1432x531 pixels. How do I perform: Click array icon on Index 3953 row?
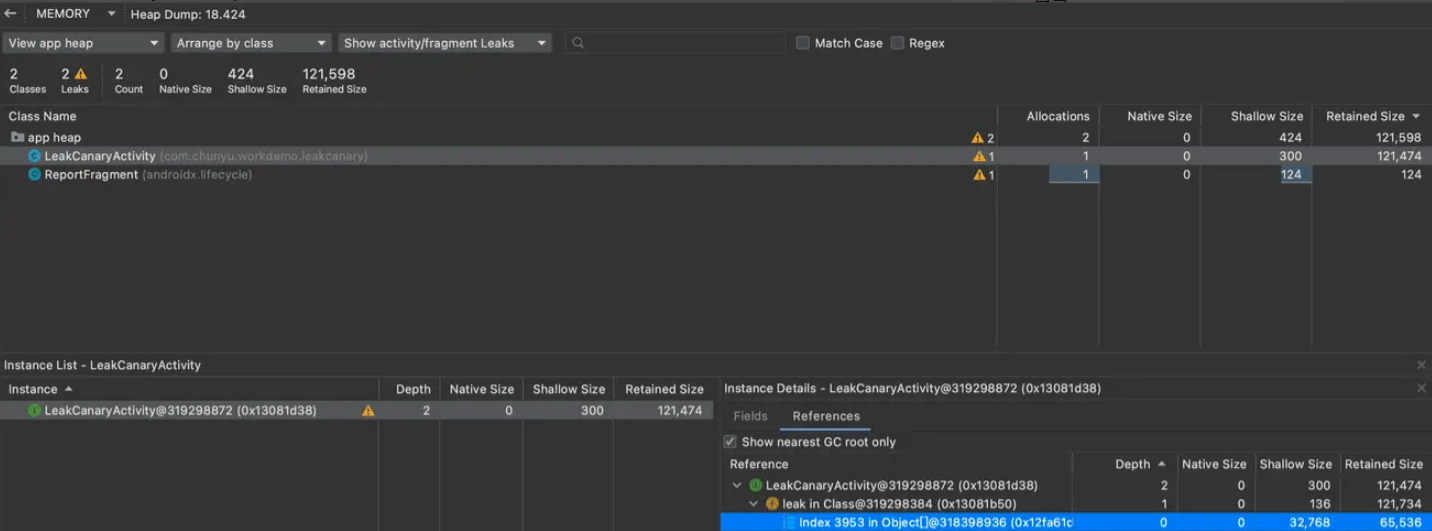click(789, 523)
